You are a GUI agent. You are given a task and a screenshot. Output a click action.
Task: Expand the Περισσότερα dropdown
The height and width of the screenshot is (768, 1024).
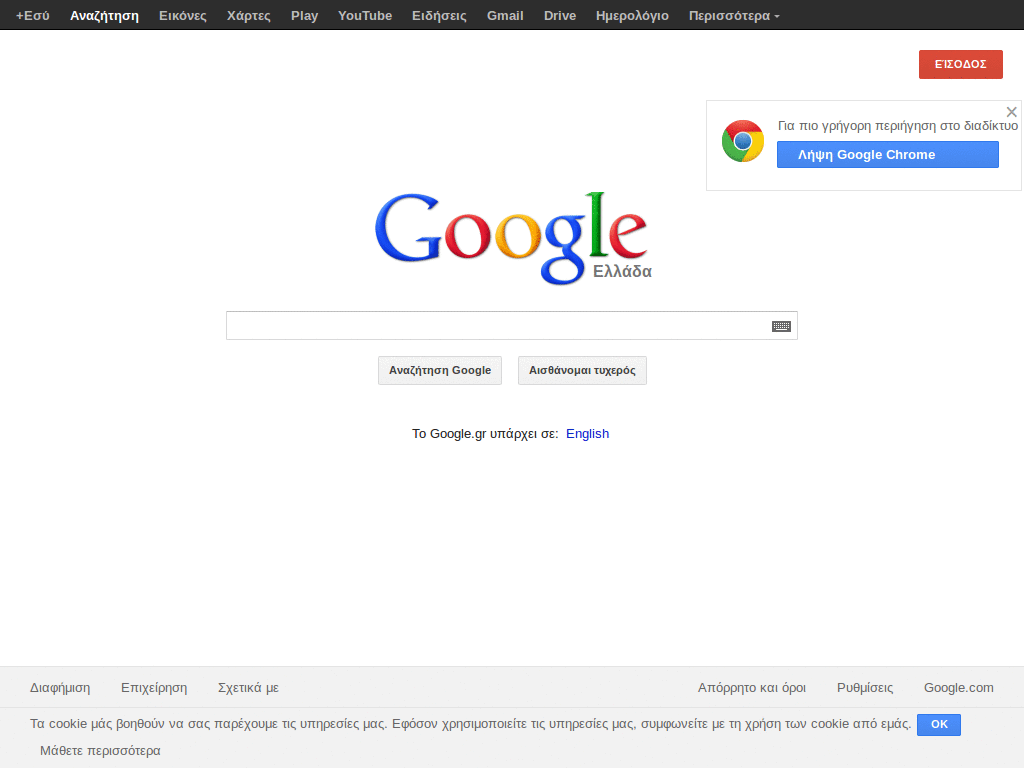point(734,16)
